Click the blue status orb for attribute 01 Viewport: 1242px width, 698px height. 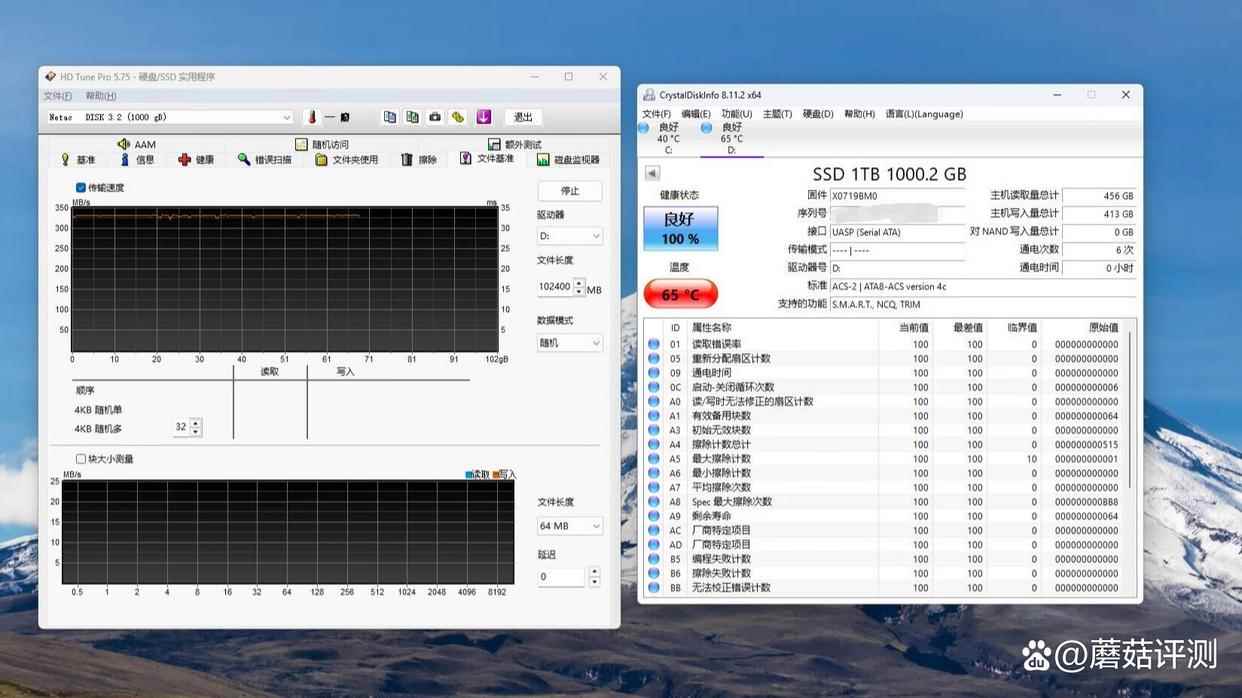[654, 344]
